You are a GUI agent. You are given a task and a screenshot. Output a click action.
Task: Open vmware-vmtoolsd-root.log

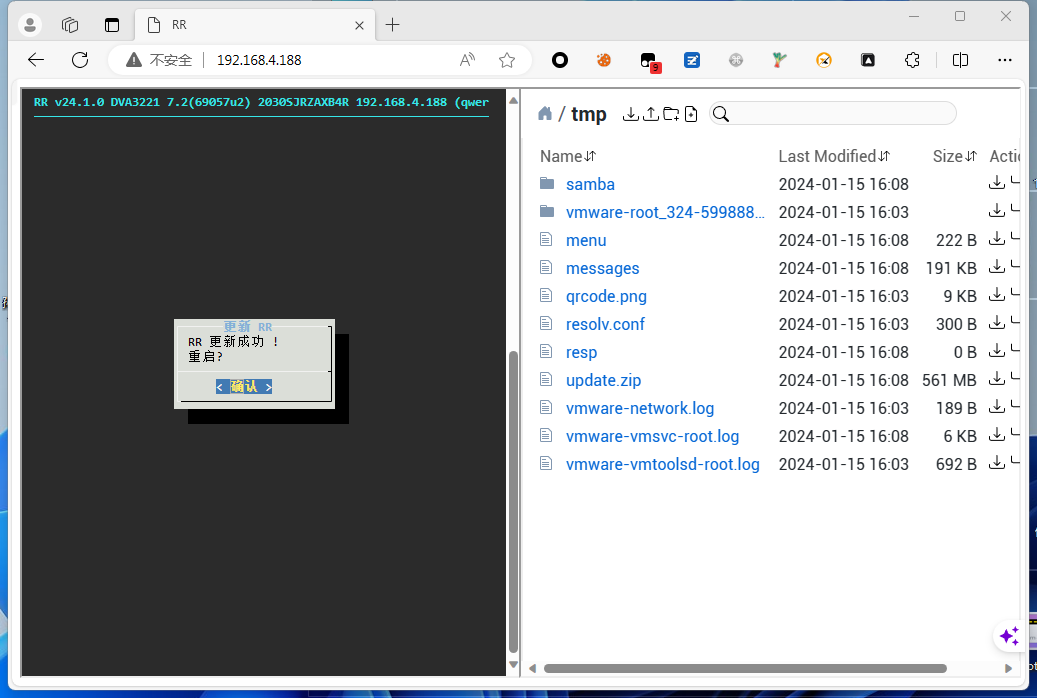coord(663,464)
